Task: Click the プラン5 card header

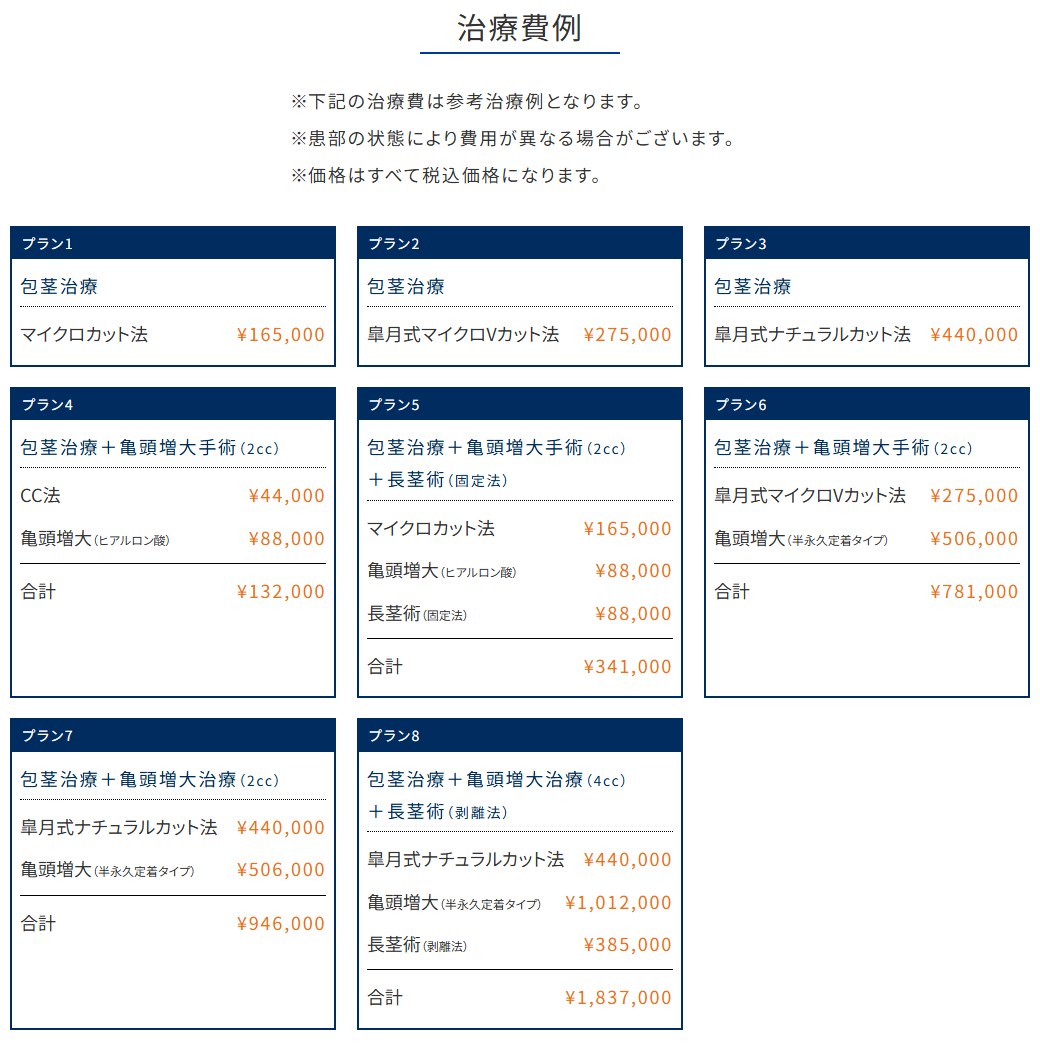Action: click(x=520, y=404)
